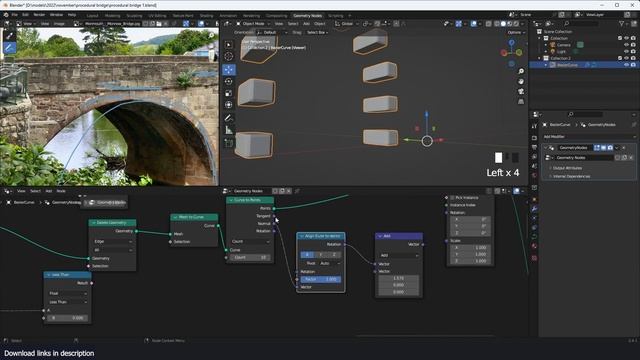Screen dimensions: 640x360
Task: Open the Count mode dropdown on Curve to Points
Action: tap(250, 242)
